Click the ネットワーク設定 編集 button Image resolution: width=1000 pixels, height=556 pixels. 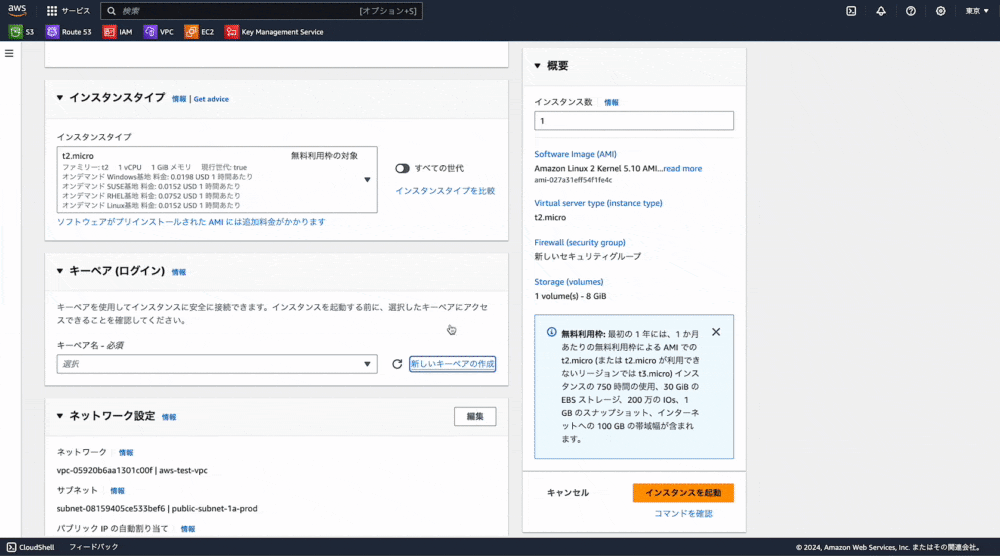[x=475, y=416]
